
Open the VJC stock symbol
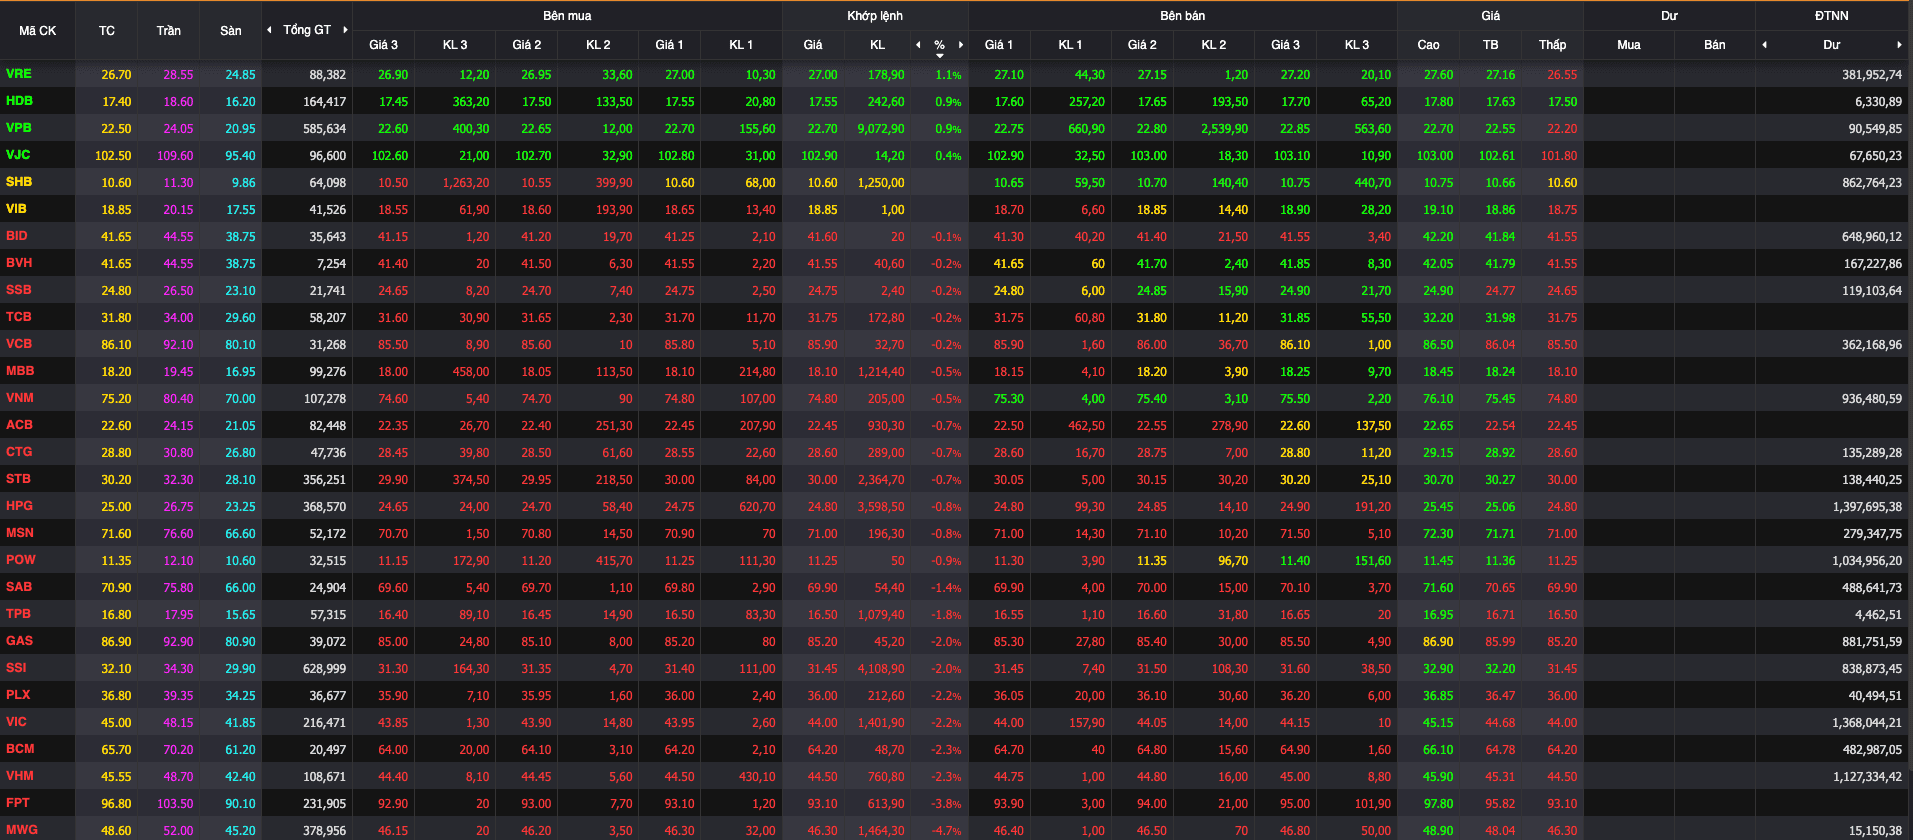[18, 155]
